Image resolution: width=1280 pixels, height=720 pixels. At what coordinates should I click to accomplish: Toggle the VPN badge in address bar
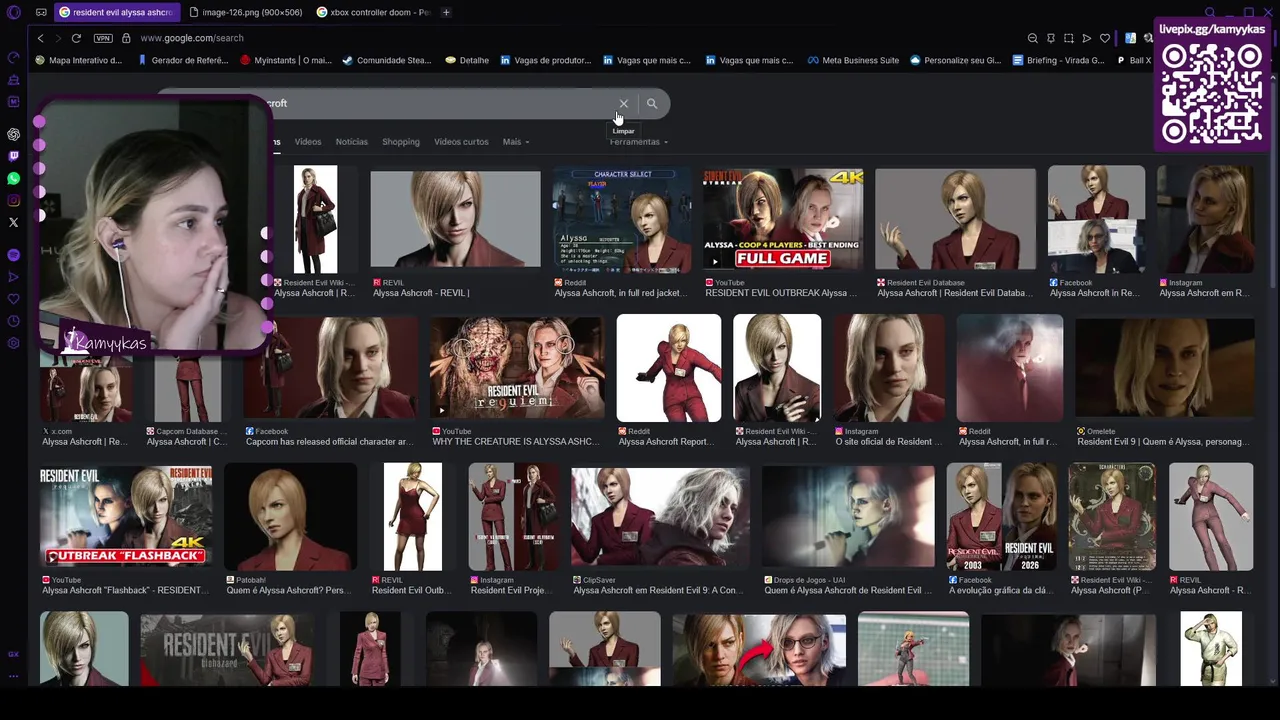pyautogui.click(x=103, y=38)
